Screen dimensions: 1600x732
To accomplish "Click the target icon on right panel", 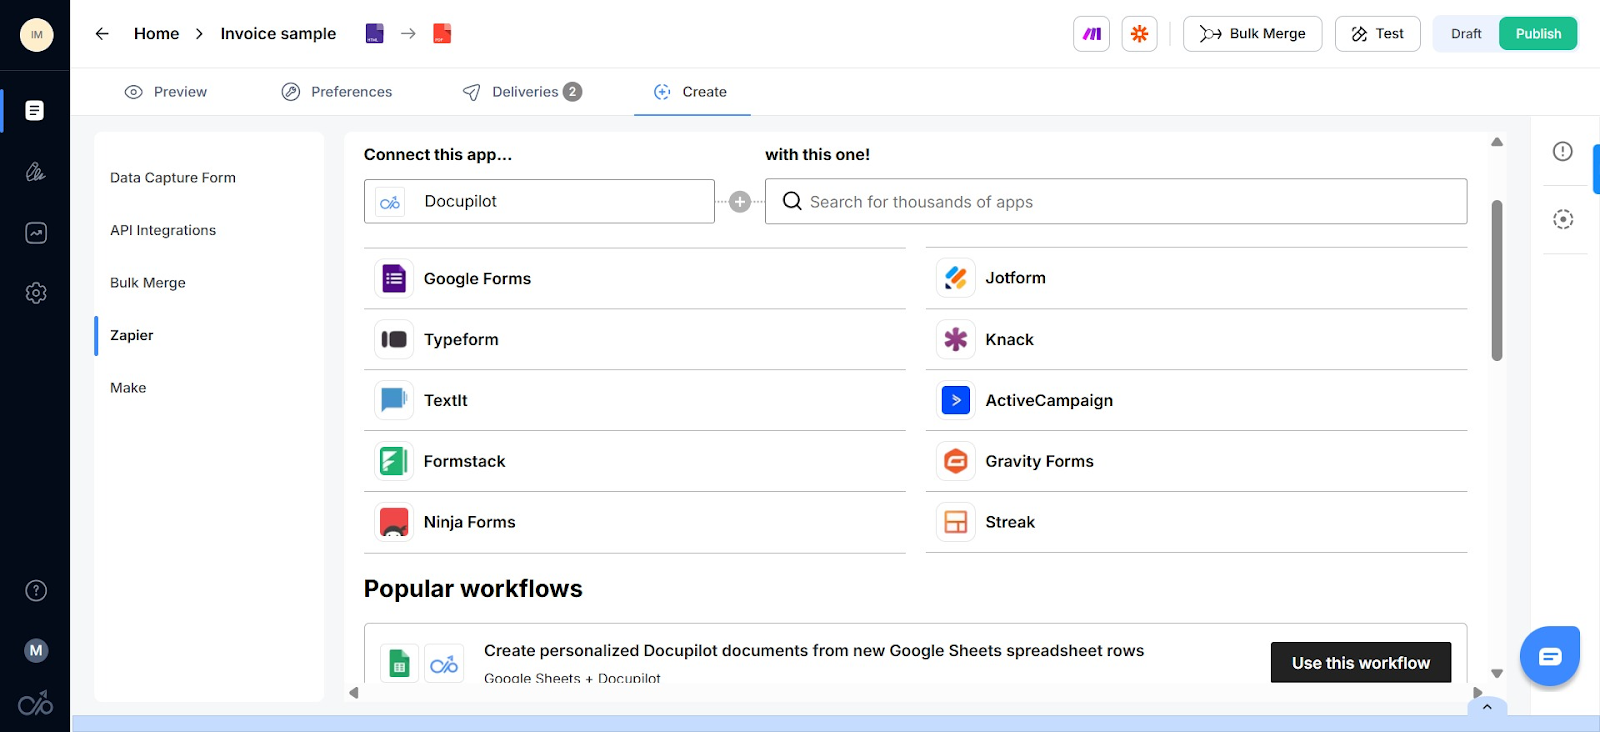I will (1563, 219).
